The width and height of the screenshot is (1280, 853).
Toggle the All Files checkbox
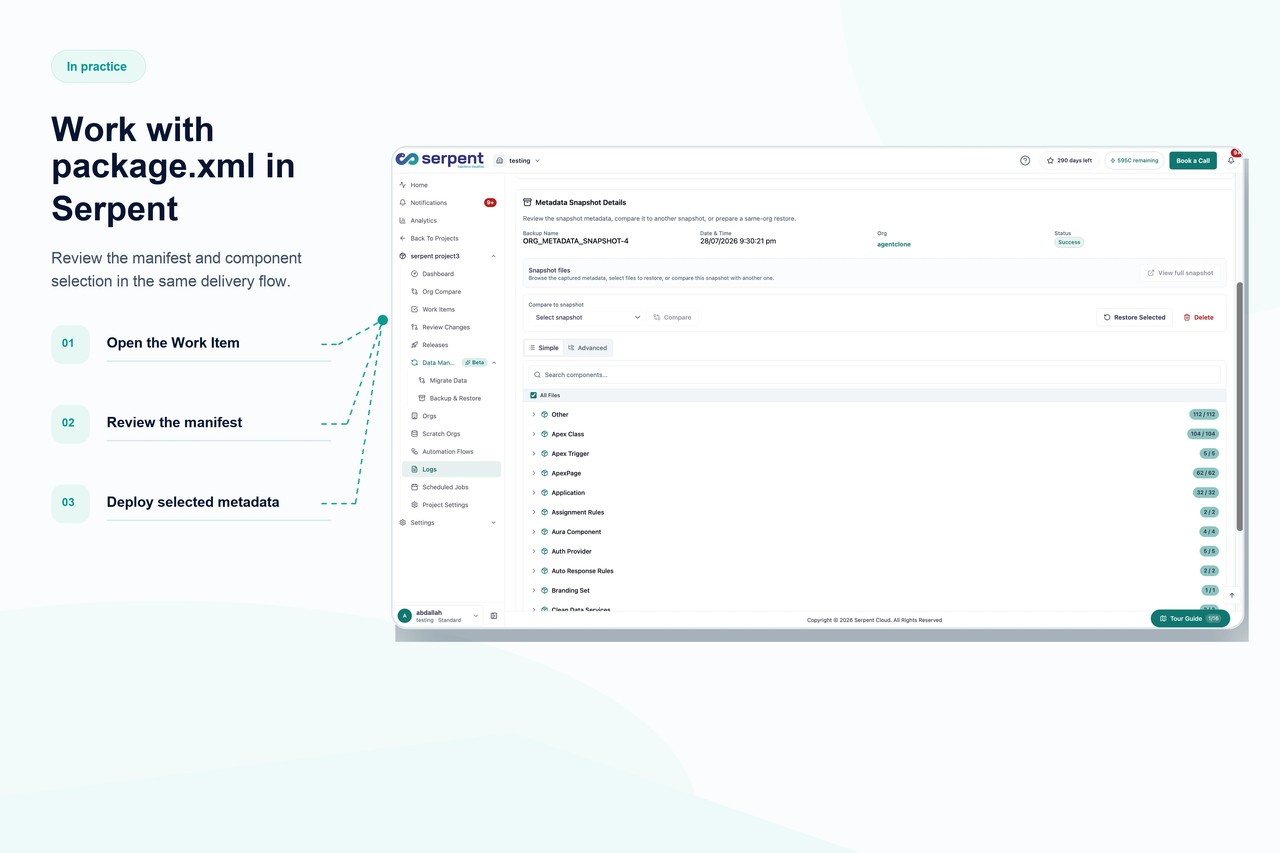(533, 395)
